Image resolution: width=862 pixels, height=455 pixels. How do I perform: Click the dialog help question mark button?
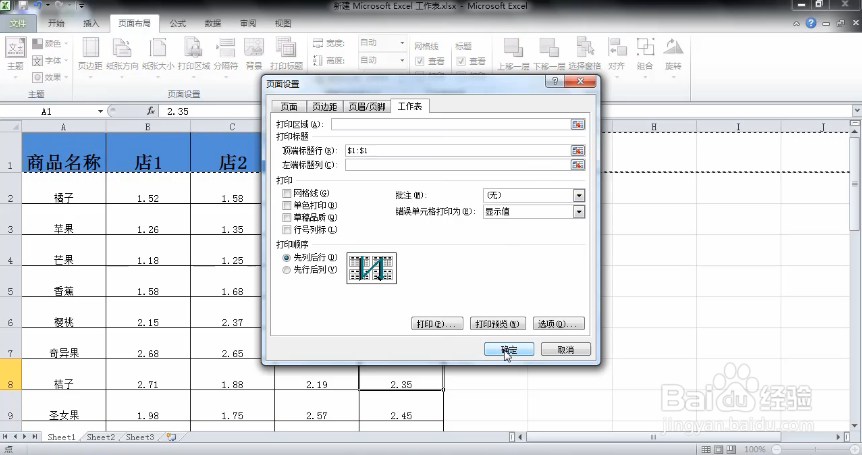555,82
